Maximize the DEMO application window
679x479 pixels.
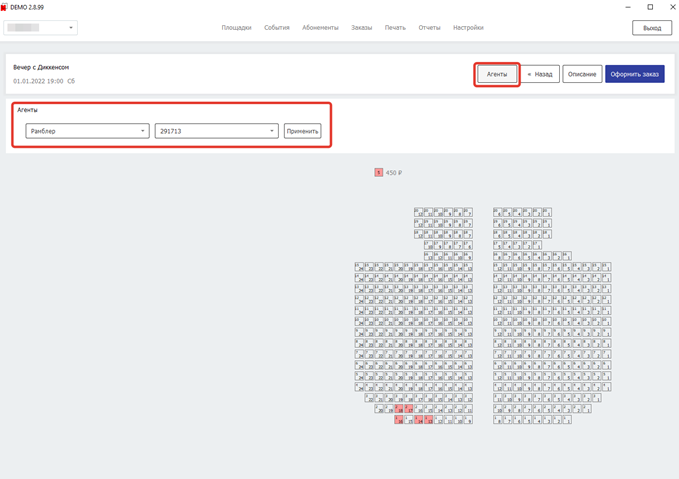(x=650, y=7)
